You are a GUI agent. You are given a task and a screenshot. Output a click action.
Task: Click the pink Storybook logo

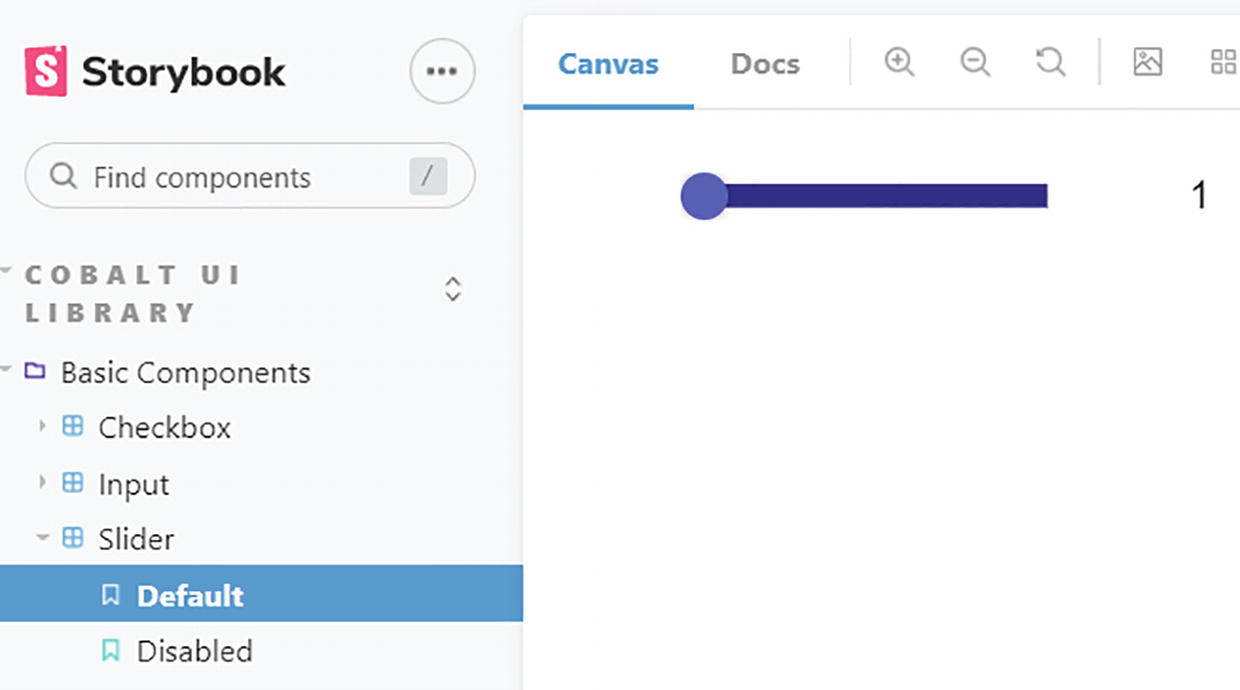[46, 71]
